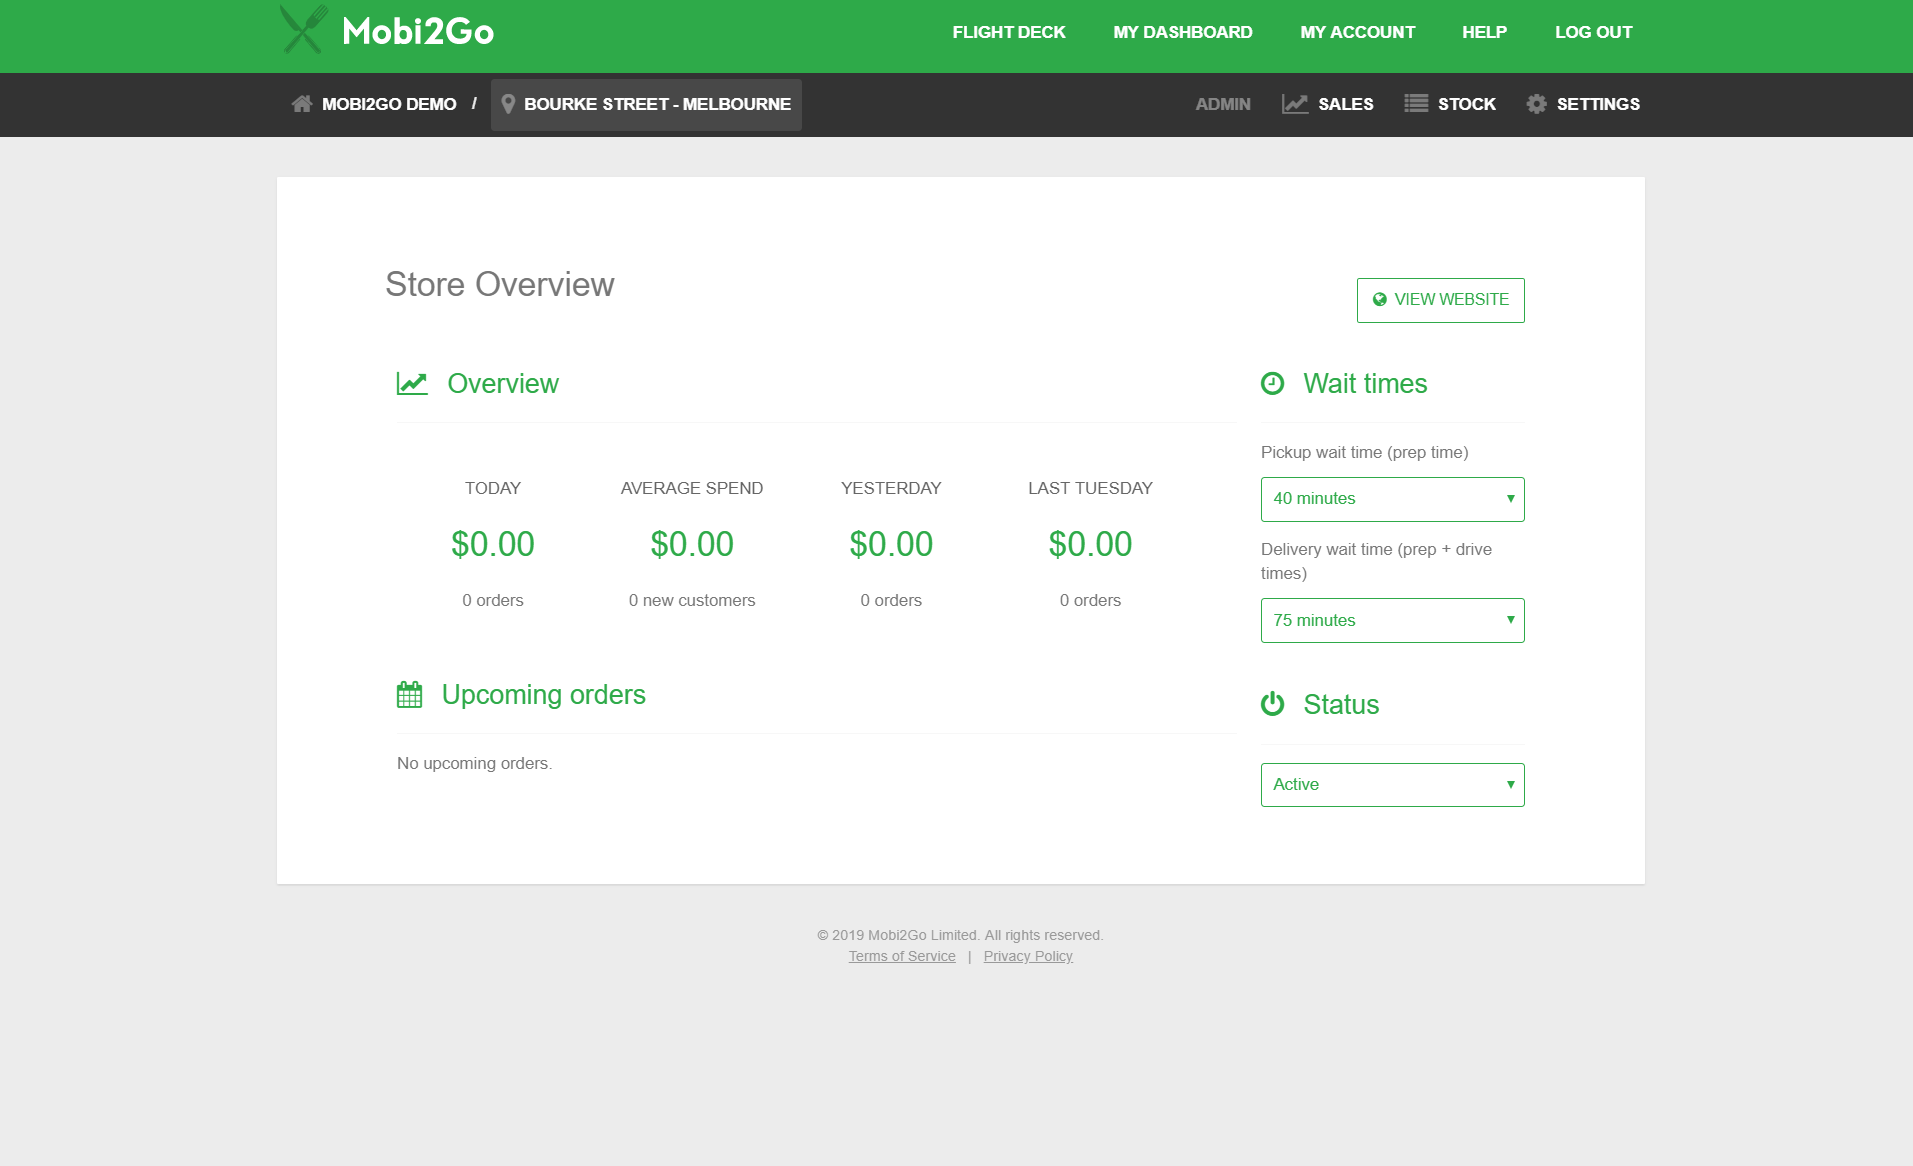1913x1166 pixels.
Task: Click the Stock list icon
Action: 1415,104
